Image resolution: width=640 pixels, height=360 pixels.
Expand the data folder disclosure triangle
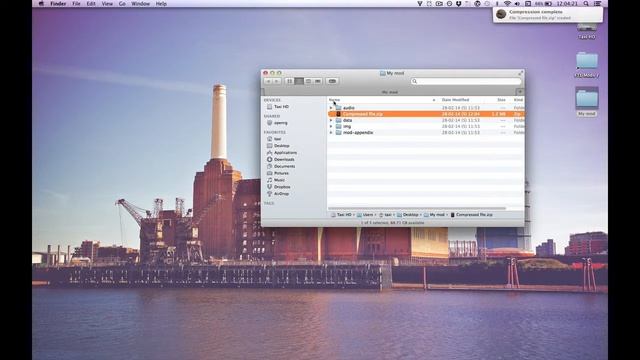click(331, 120)
